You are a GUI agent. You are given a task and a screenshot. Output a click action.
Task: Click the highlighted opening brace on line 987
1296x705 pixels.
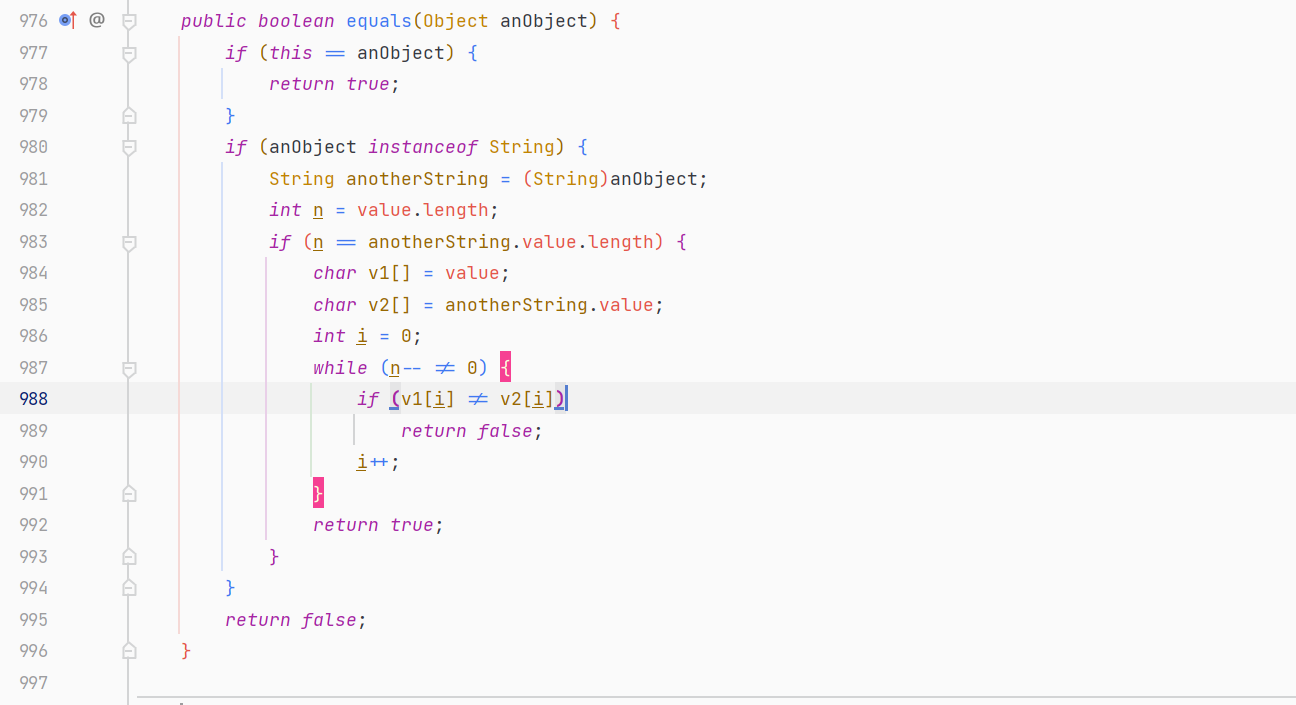(x=505, y=368)
